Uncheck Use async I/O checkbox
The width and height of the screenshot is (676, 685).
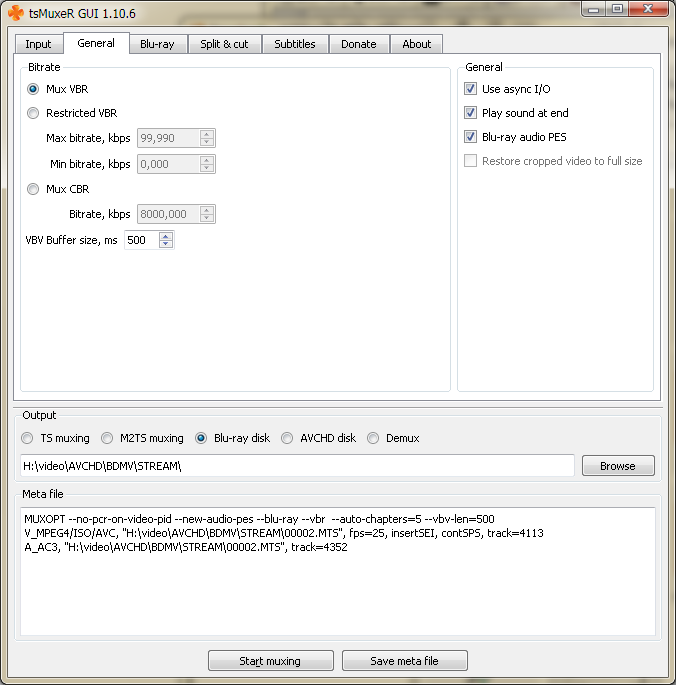(470, 89)
